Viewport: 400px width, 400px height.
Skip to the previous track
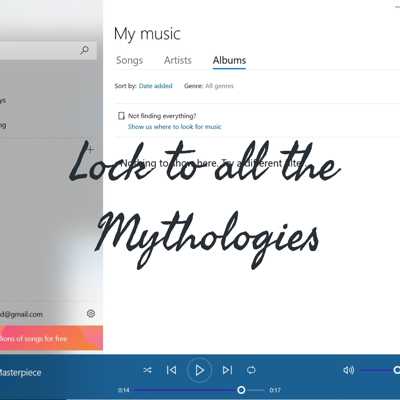coord(171,370)
